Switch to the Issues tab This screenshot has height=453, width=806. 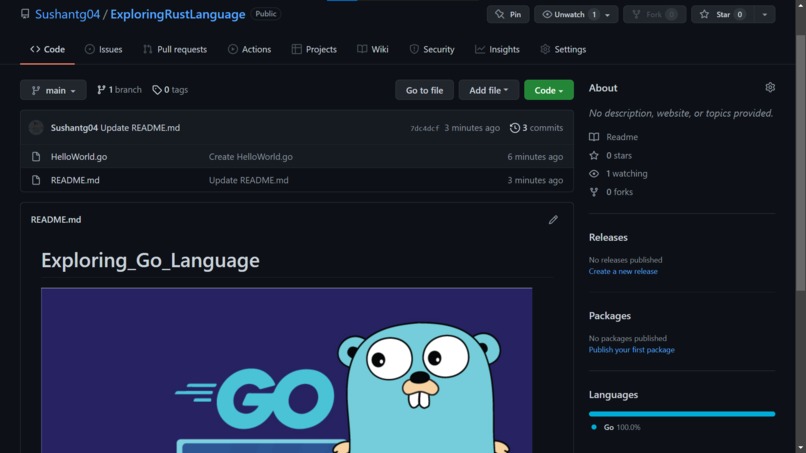click(103, 49)
